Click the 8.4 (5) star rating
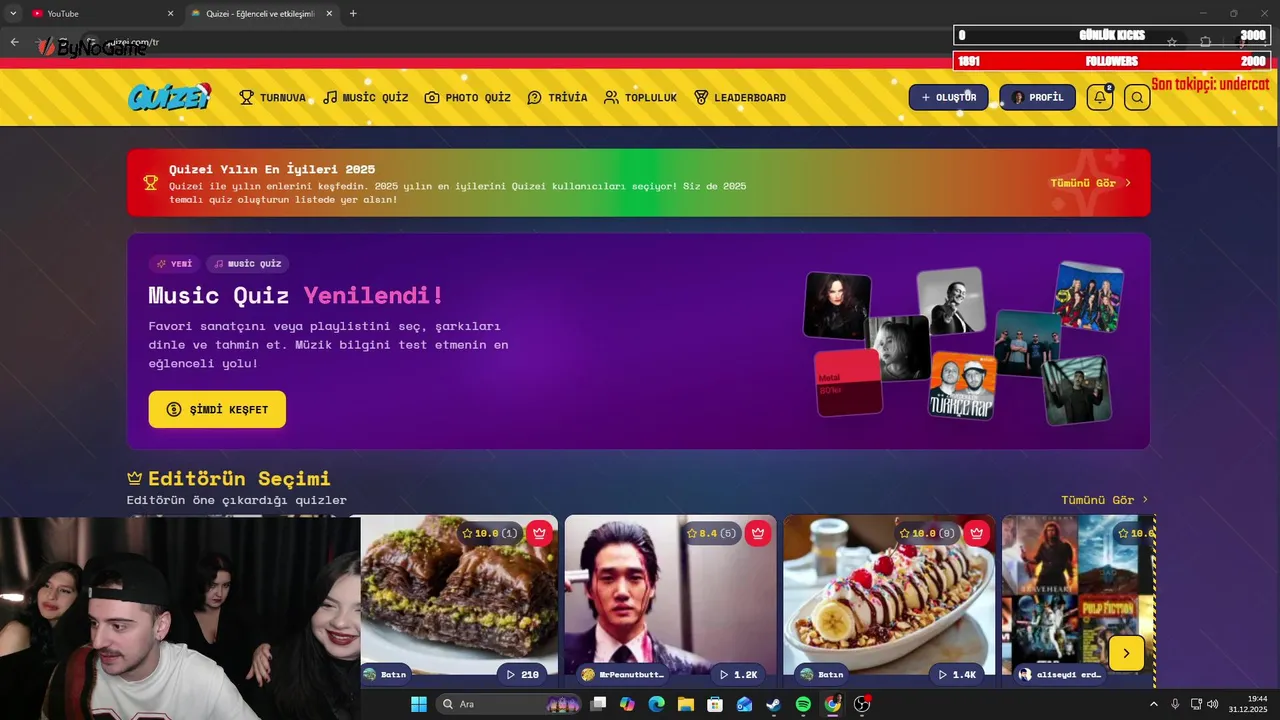 coord(711,533)
